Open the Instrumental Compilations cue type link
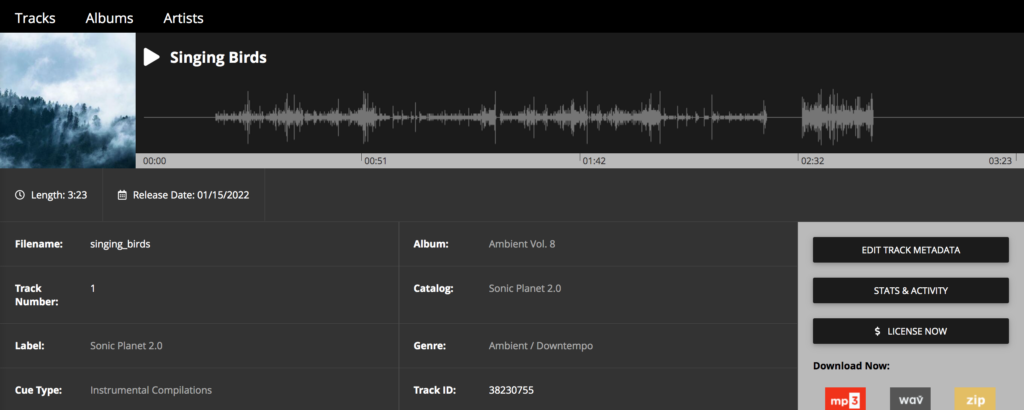Viewport: 1024px width, 410px height. pos(151,390)
